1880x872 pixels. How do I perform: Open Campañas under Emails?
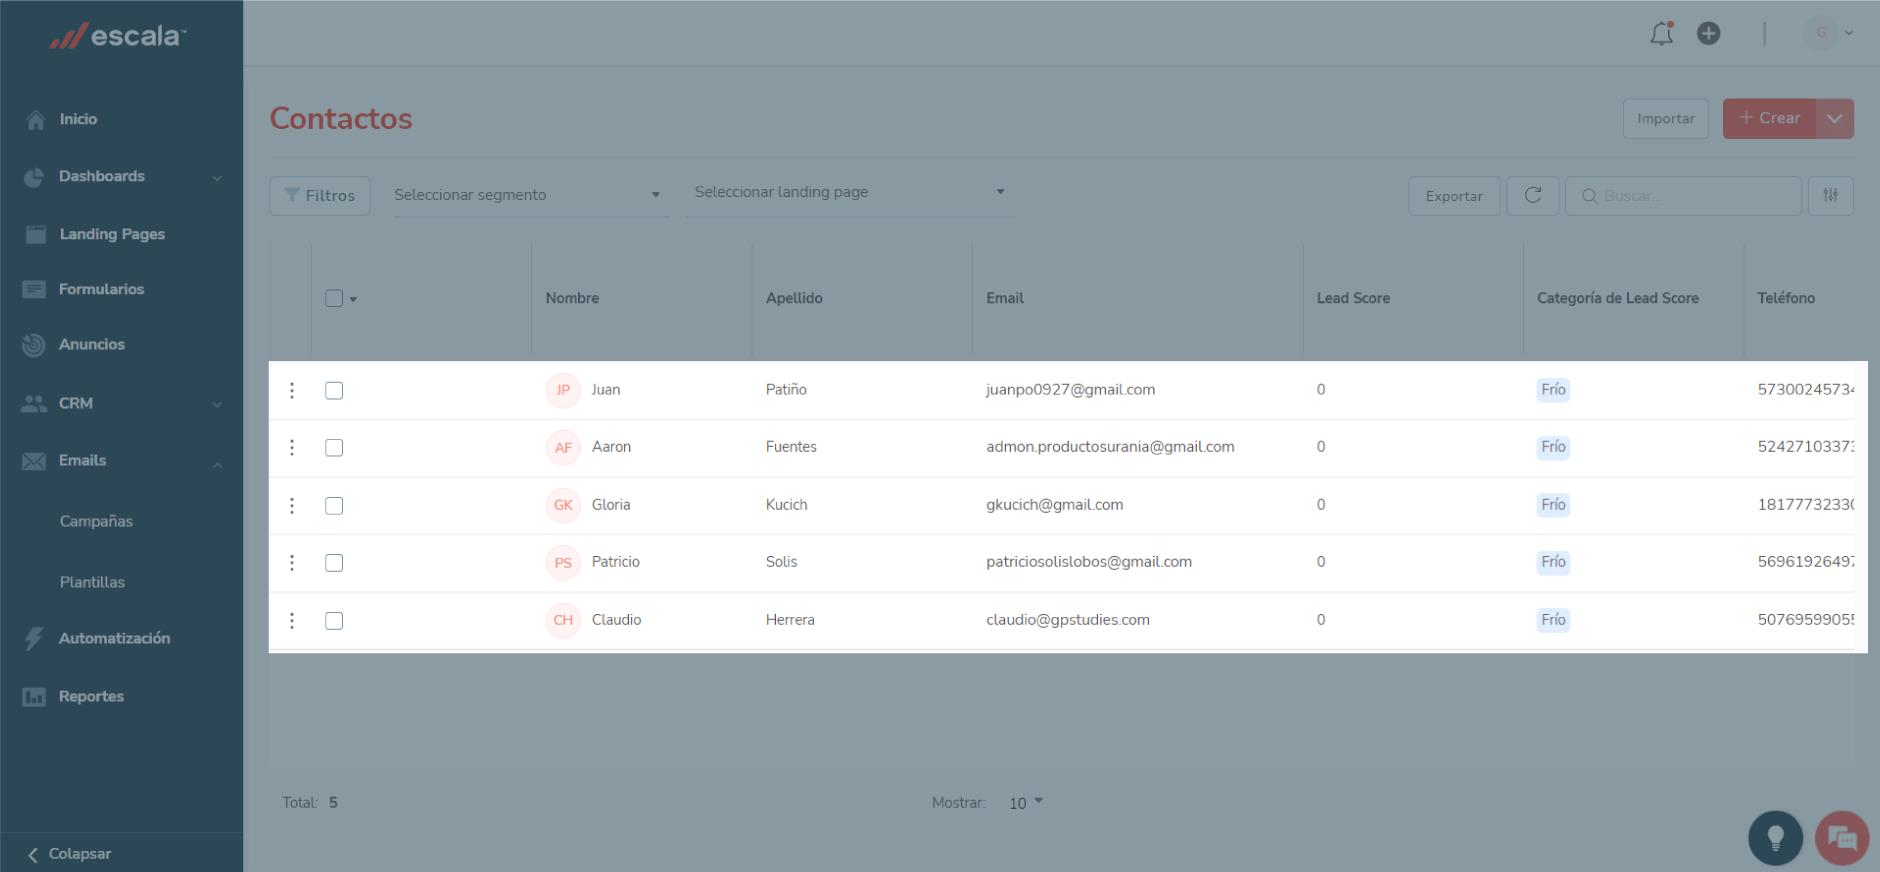pyautogui.click(x=96, y=521)
